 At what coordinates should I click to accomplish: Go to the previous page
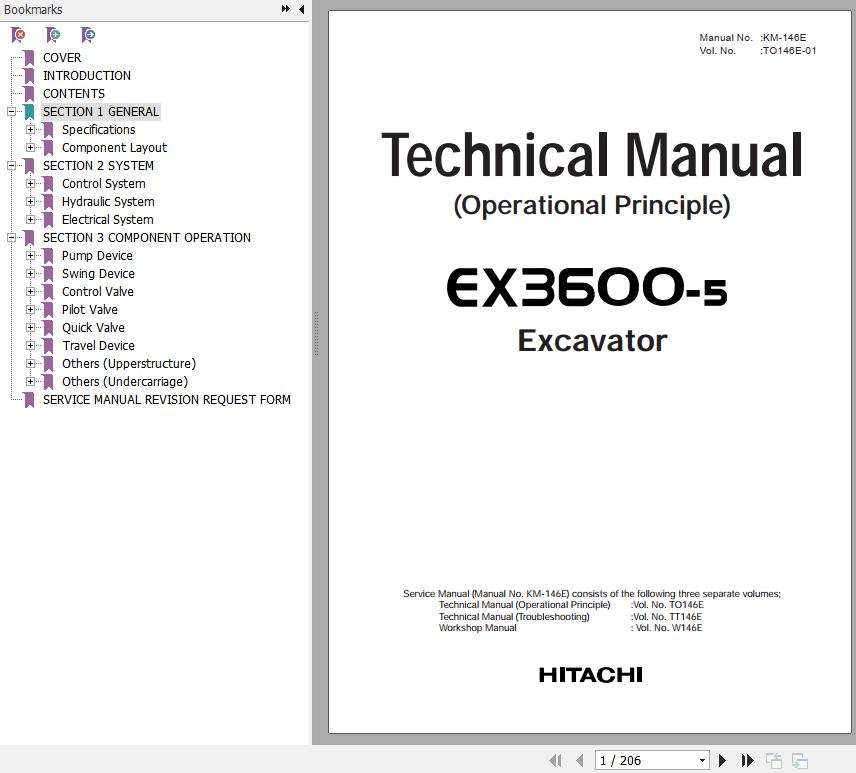pos(580,760)
